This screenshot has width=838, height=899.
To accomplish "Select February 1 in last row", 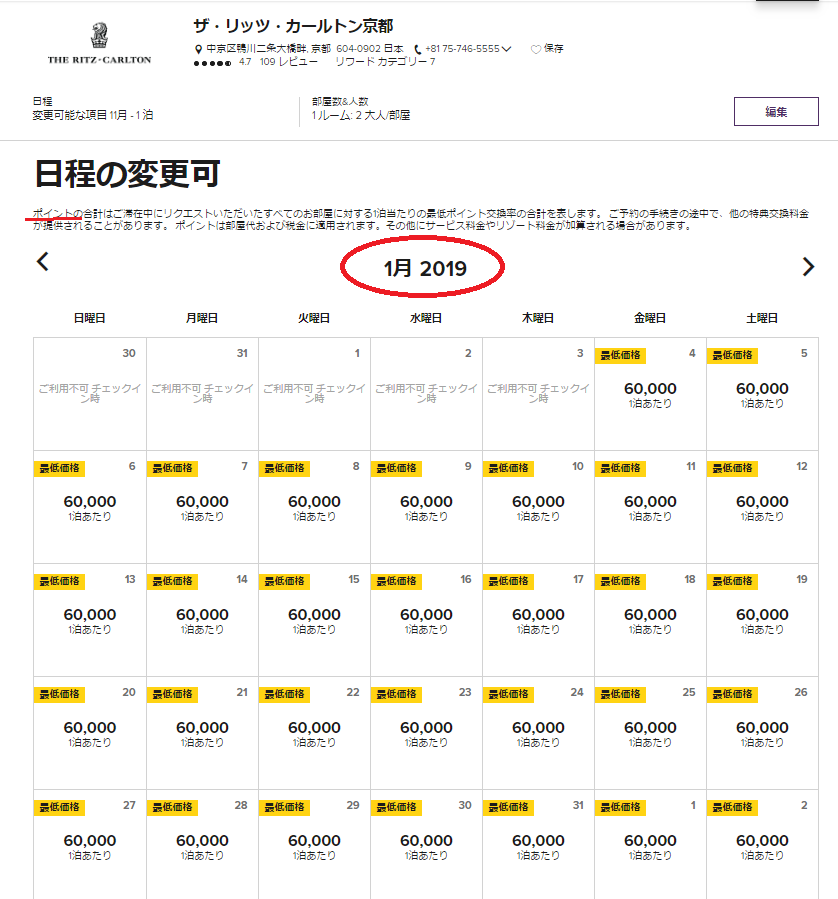I will (x=650, y=845).
